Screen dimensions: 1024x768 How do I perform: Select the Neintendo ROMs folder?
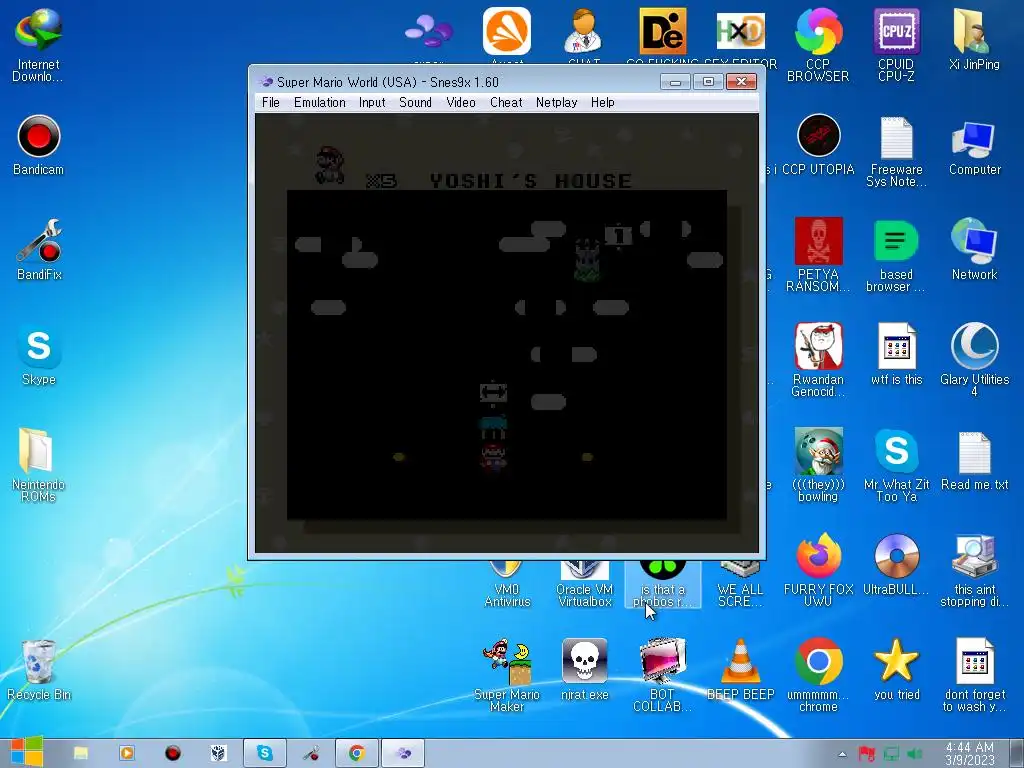point(39,464)
